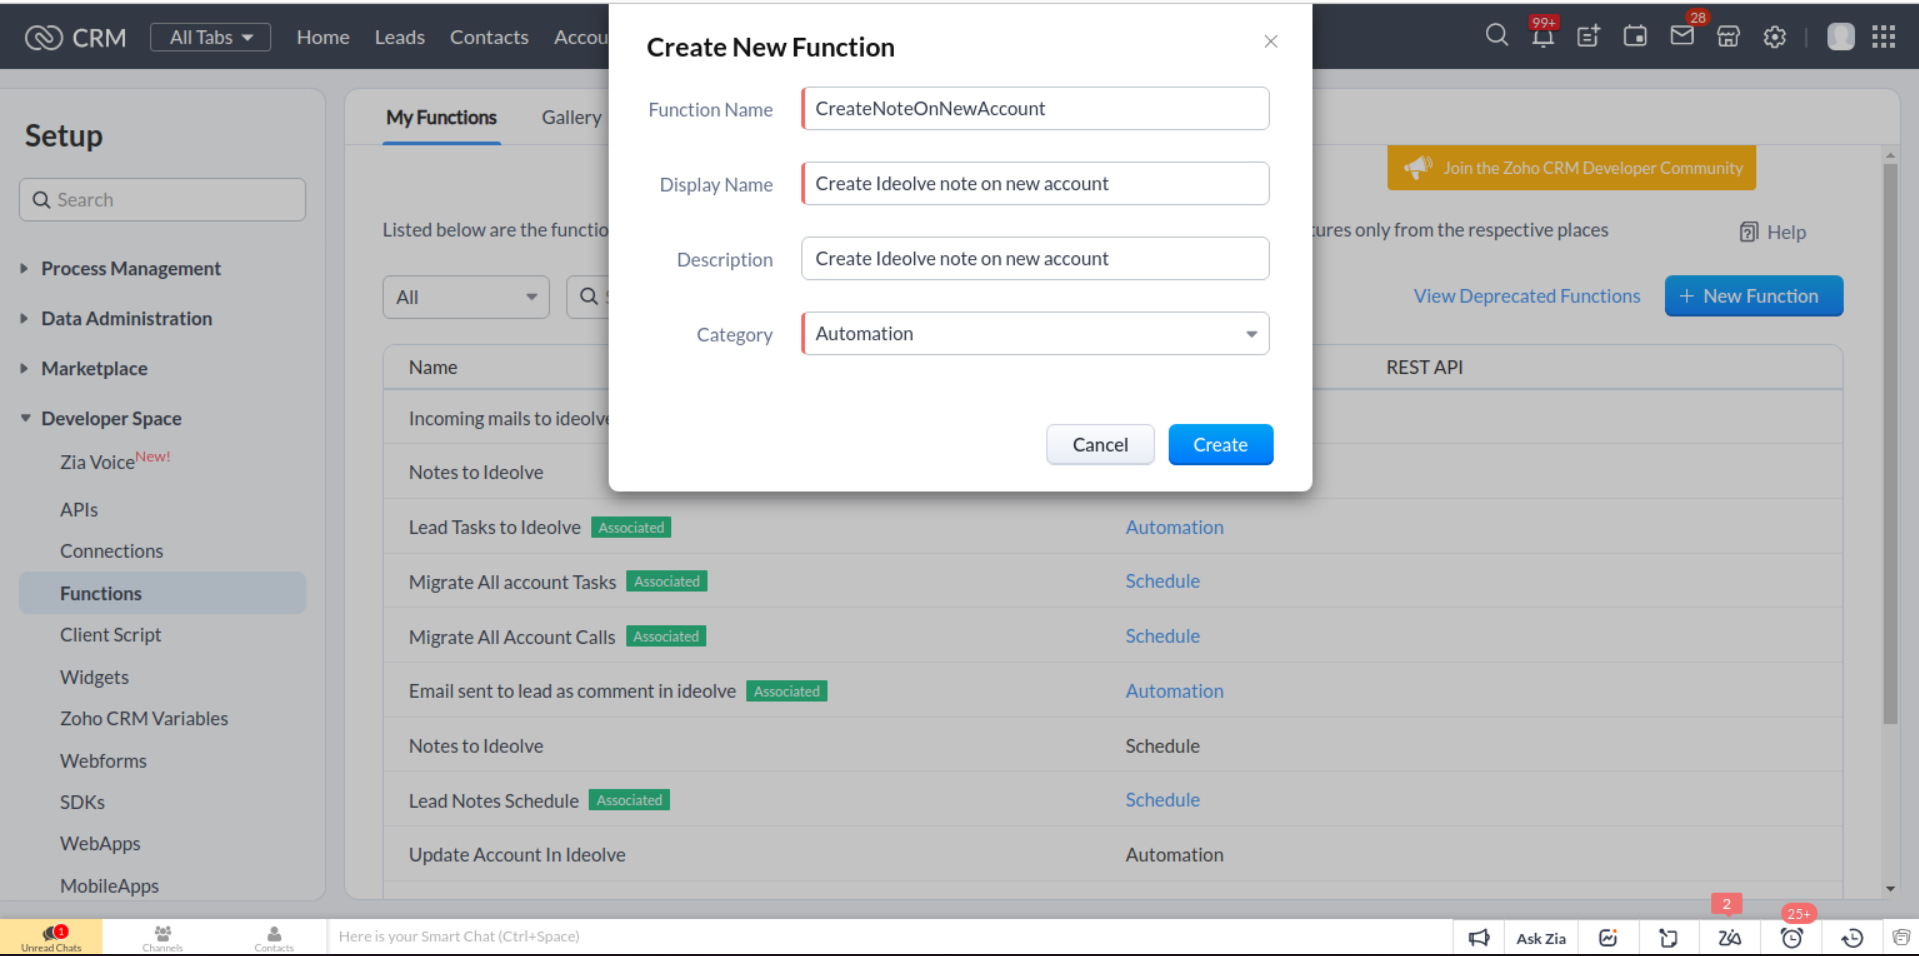Click Schedule link for Migrate All Account Calls

coord(1162,636)
